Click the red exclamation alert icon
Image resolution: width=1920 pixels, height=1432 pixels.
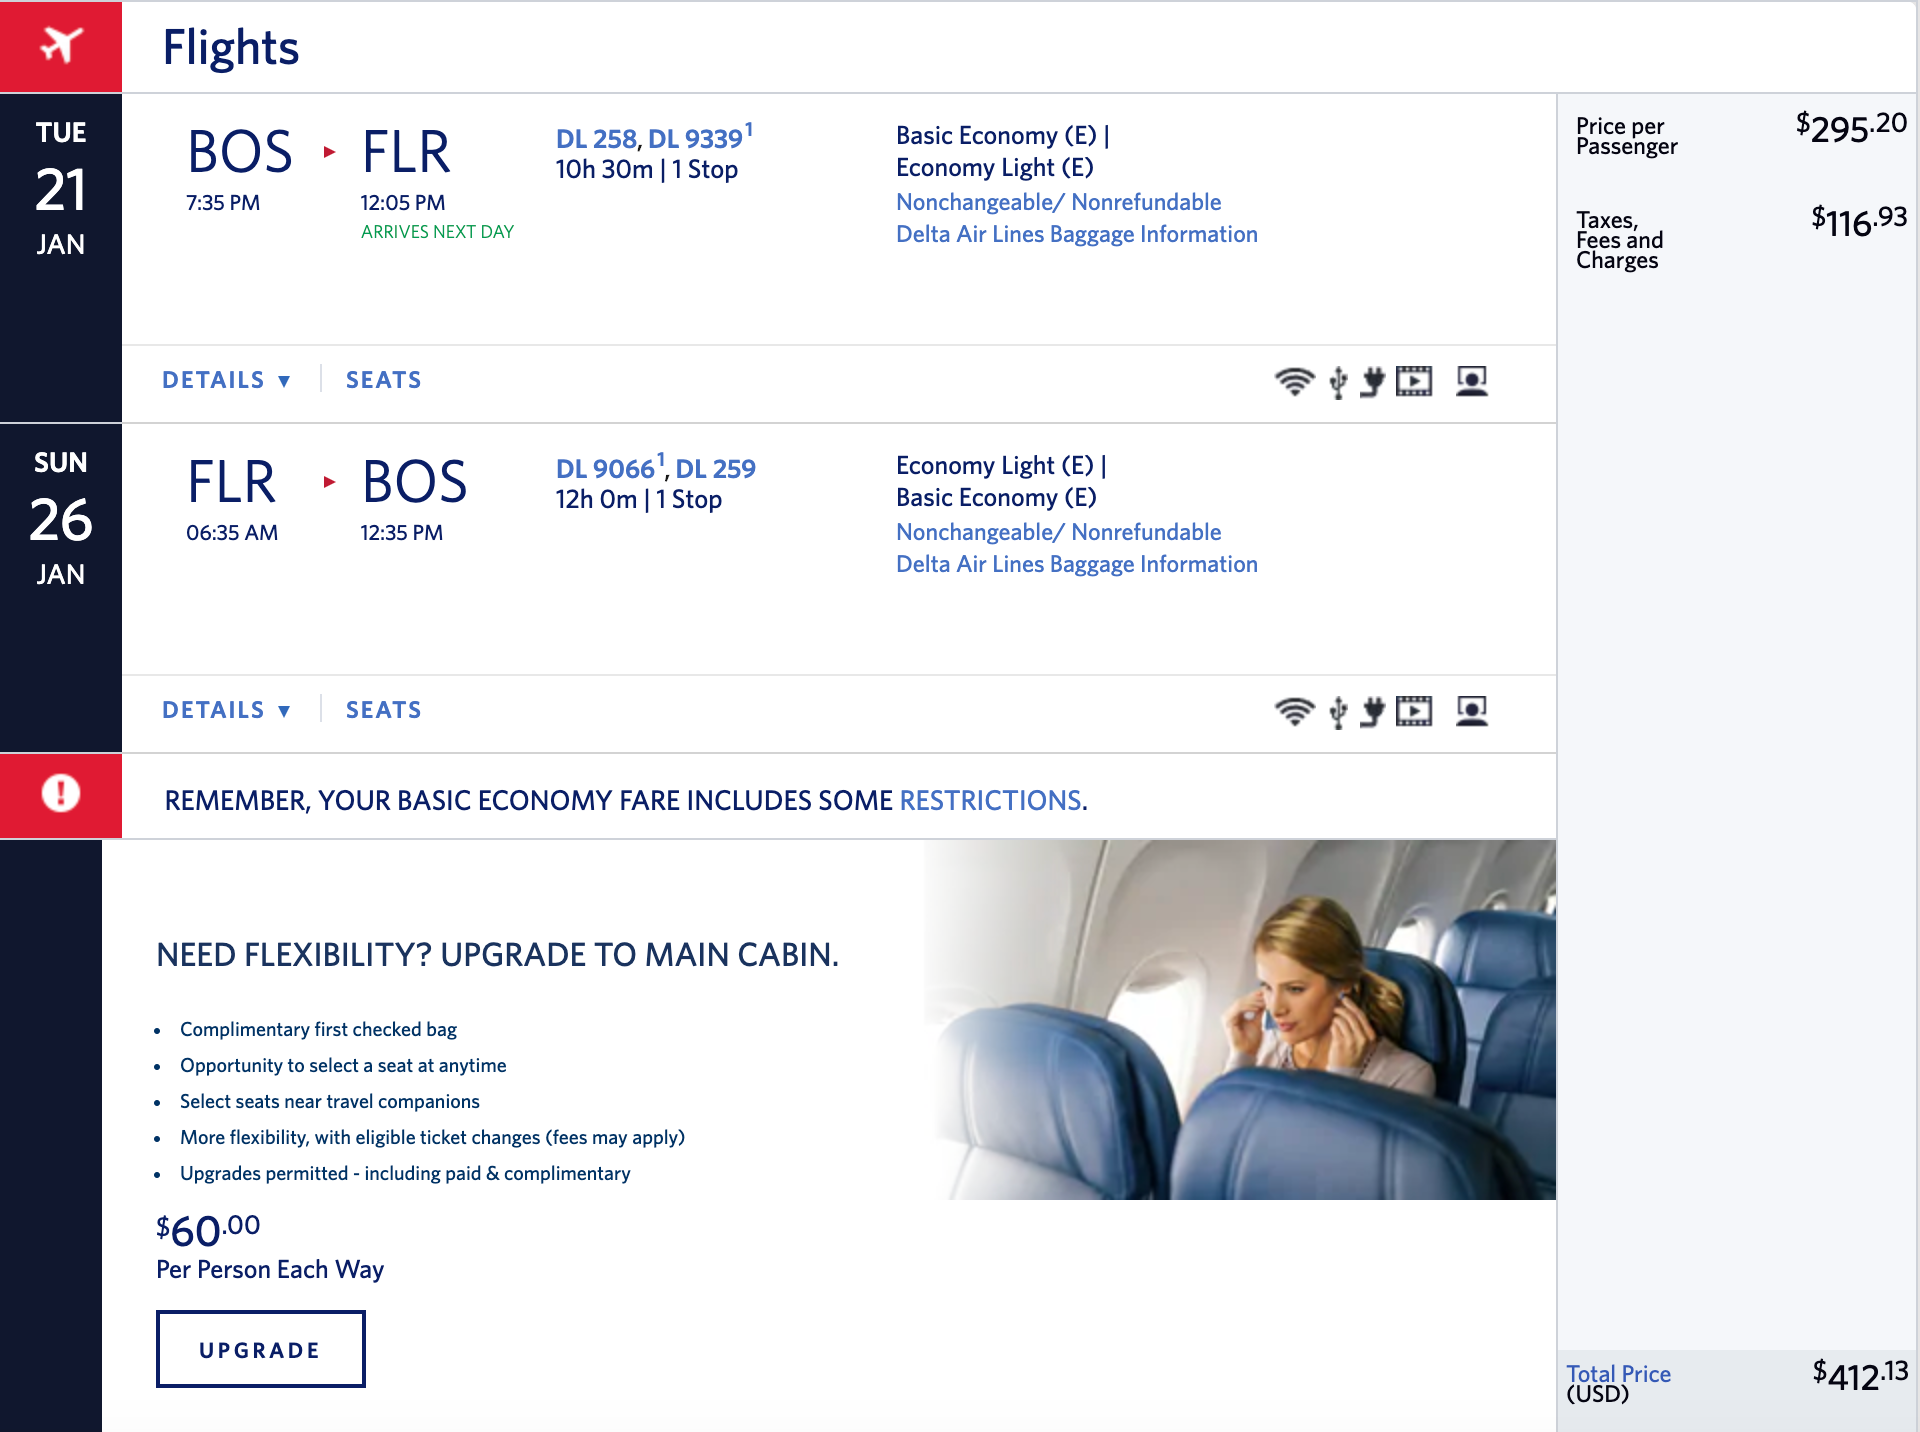click(x=61, y=794)
